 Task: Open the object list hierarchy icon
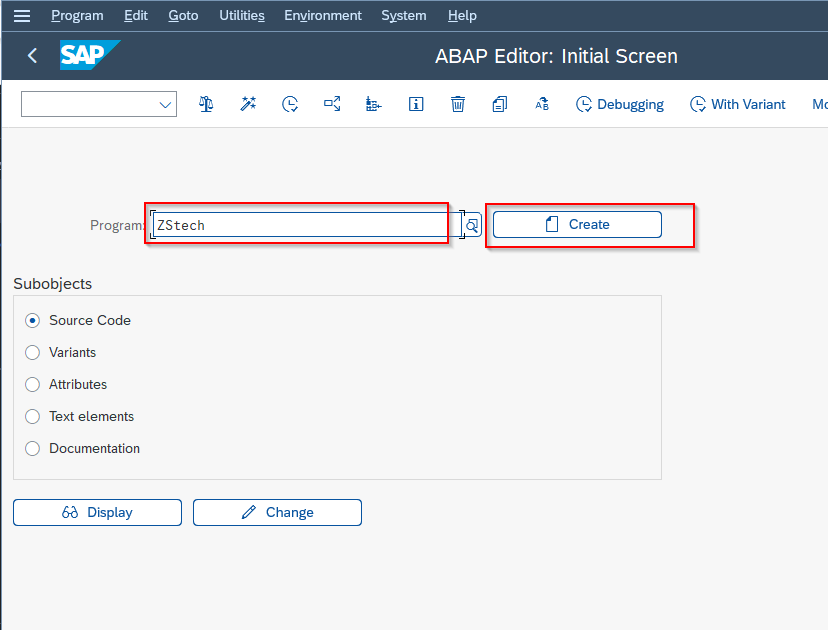374,104
